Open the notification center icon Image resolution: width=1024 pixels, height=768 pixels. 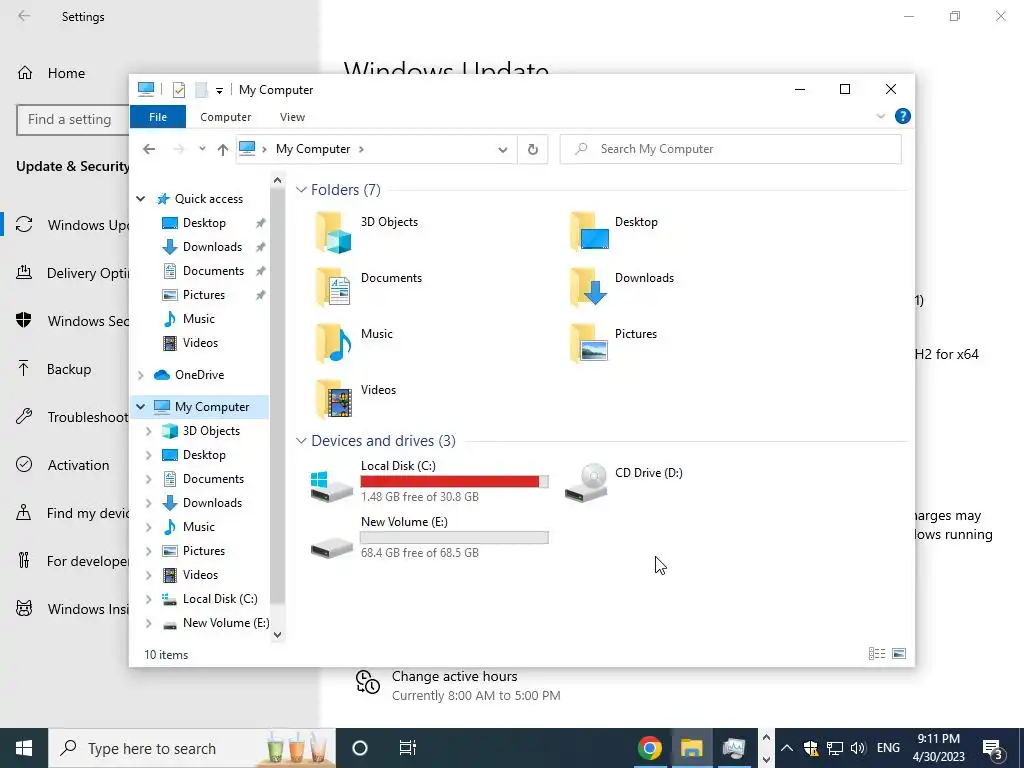pos(994,748)
